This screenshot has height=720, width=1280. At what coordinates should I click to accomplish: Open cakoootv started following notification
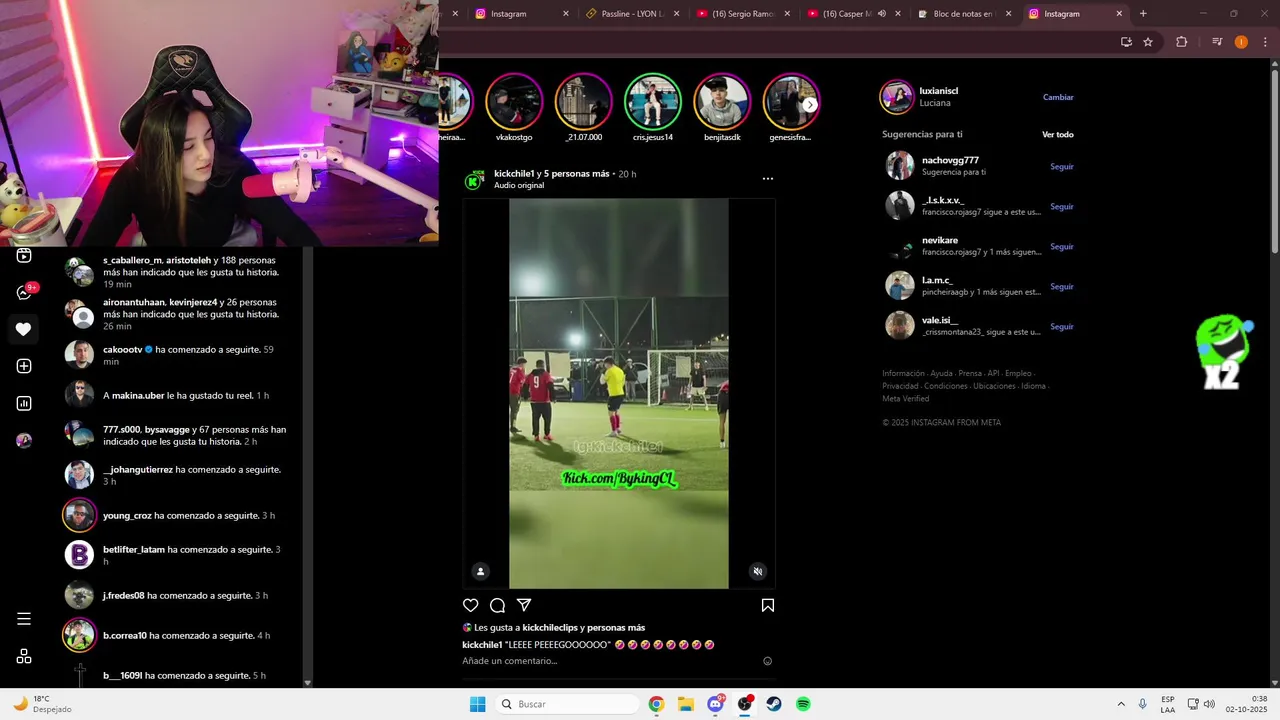coord(176,356)
